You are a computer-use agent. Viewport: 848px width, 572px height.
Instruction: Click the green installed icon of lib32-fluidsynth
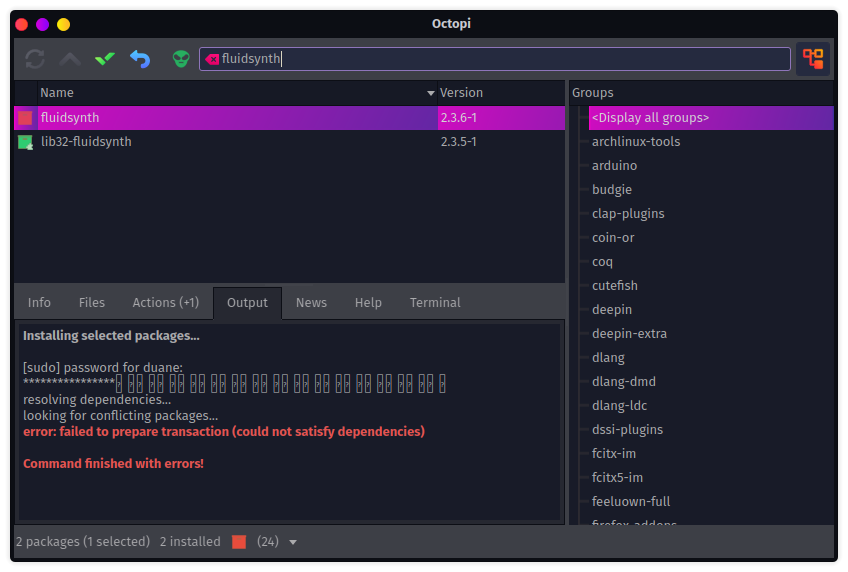[x=25, y=142]
